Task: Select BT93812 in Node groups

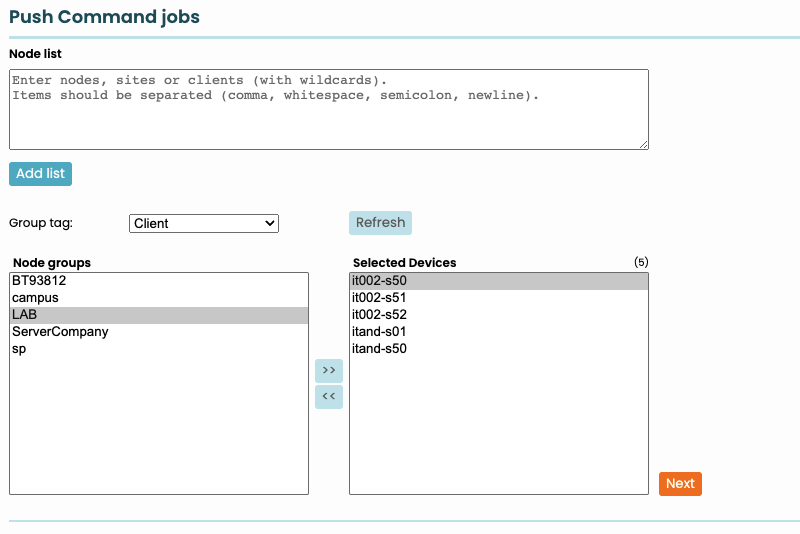Action: tap(40, 281)
